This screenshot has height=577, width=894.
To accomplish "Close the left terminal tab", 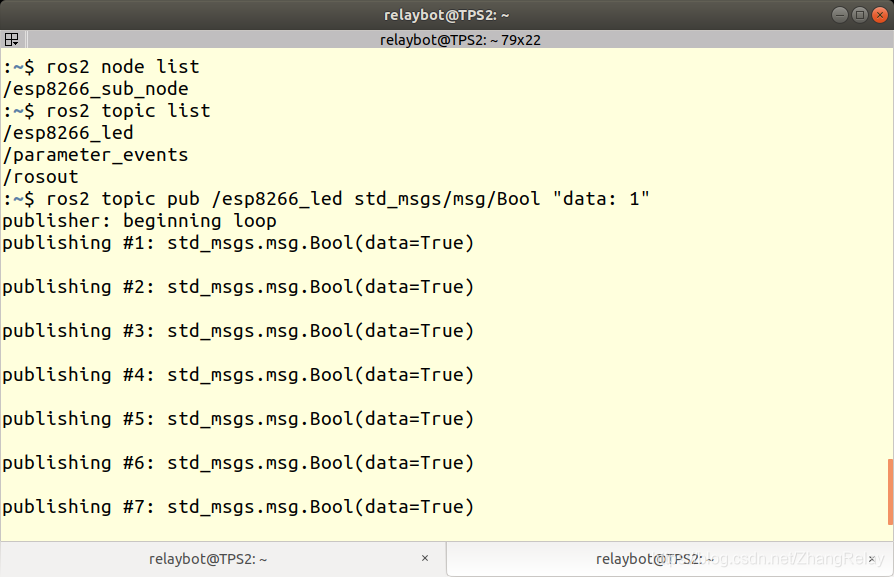I will (x=424, y=558).
